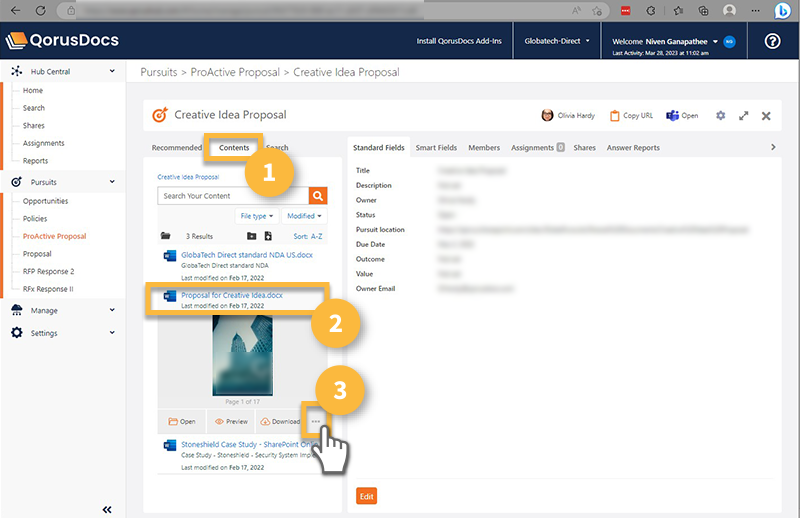800x518 pixels.
Task: Reload the page with refresh icon
Action: (x=41, y=10)
